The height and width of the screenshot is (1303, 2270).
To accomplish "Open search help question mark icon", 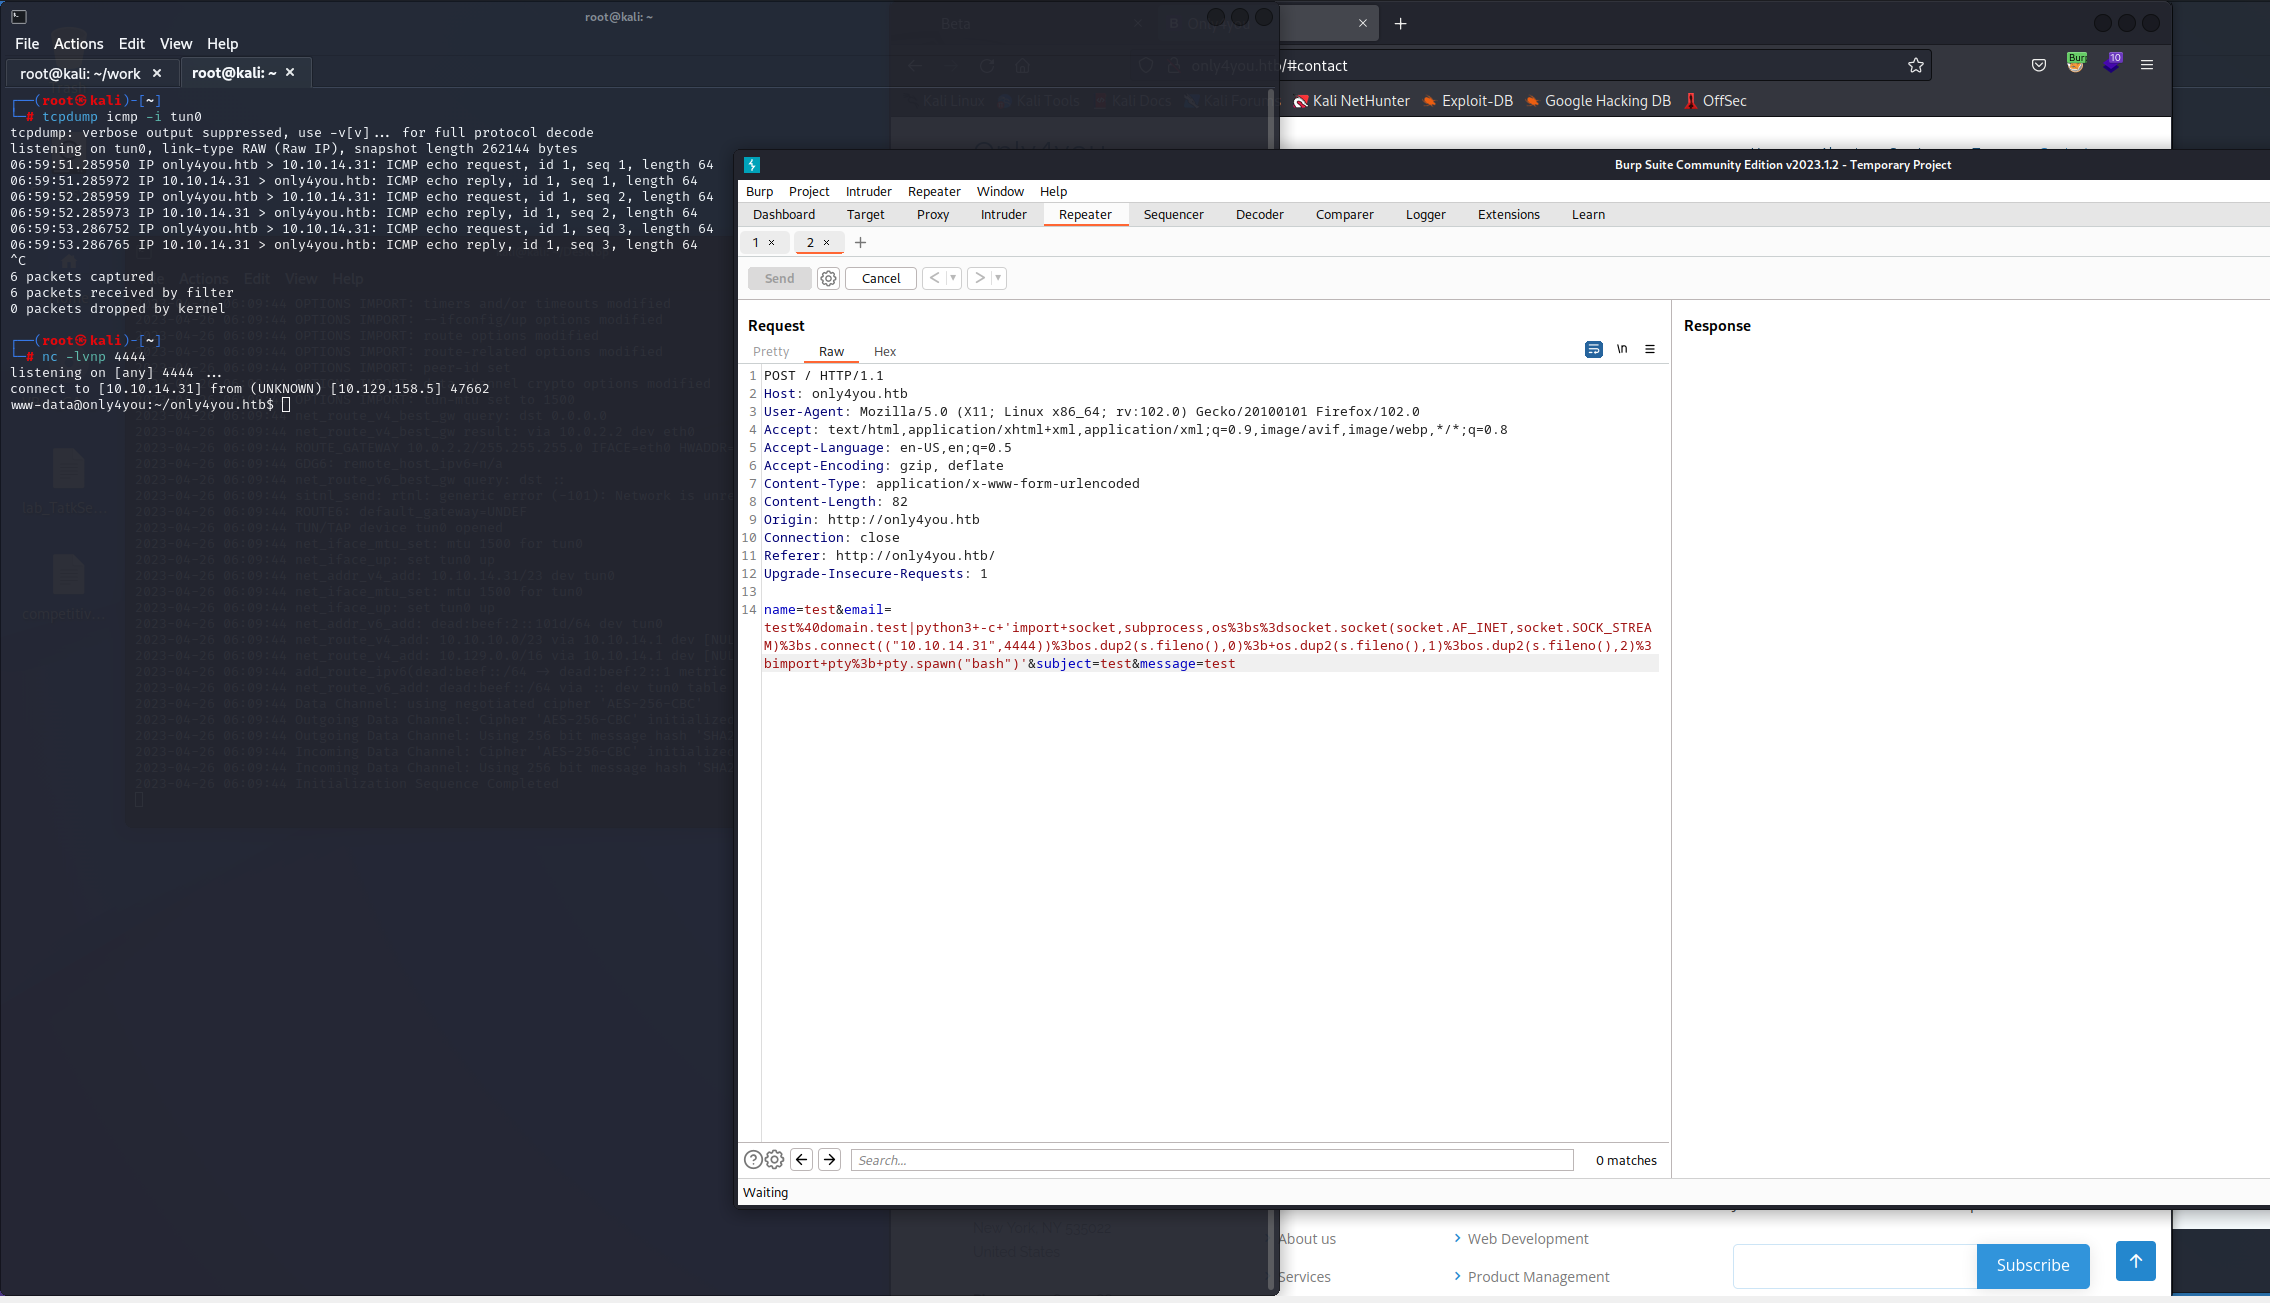I will click(753, 1160).
